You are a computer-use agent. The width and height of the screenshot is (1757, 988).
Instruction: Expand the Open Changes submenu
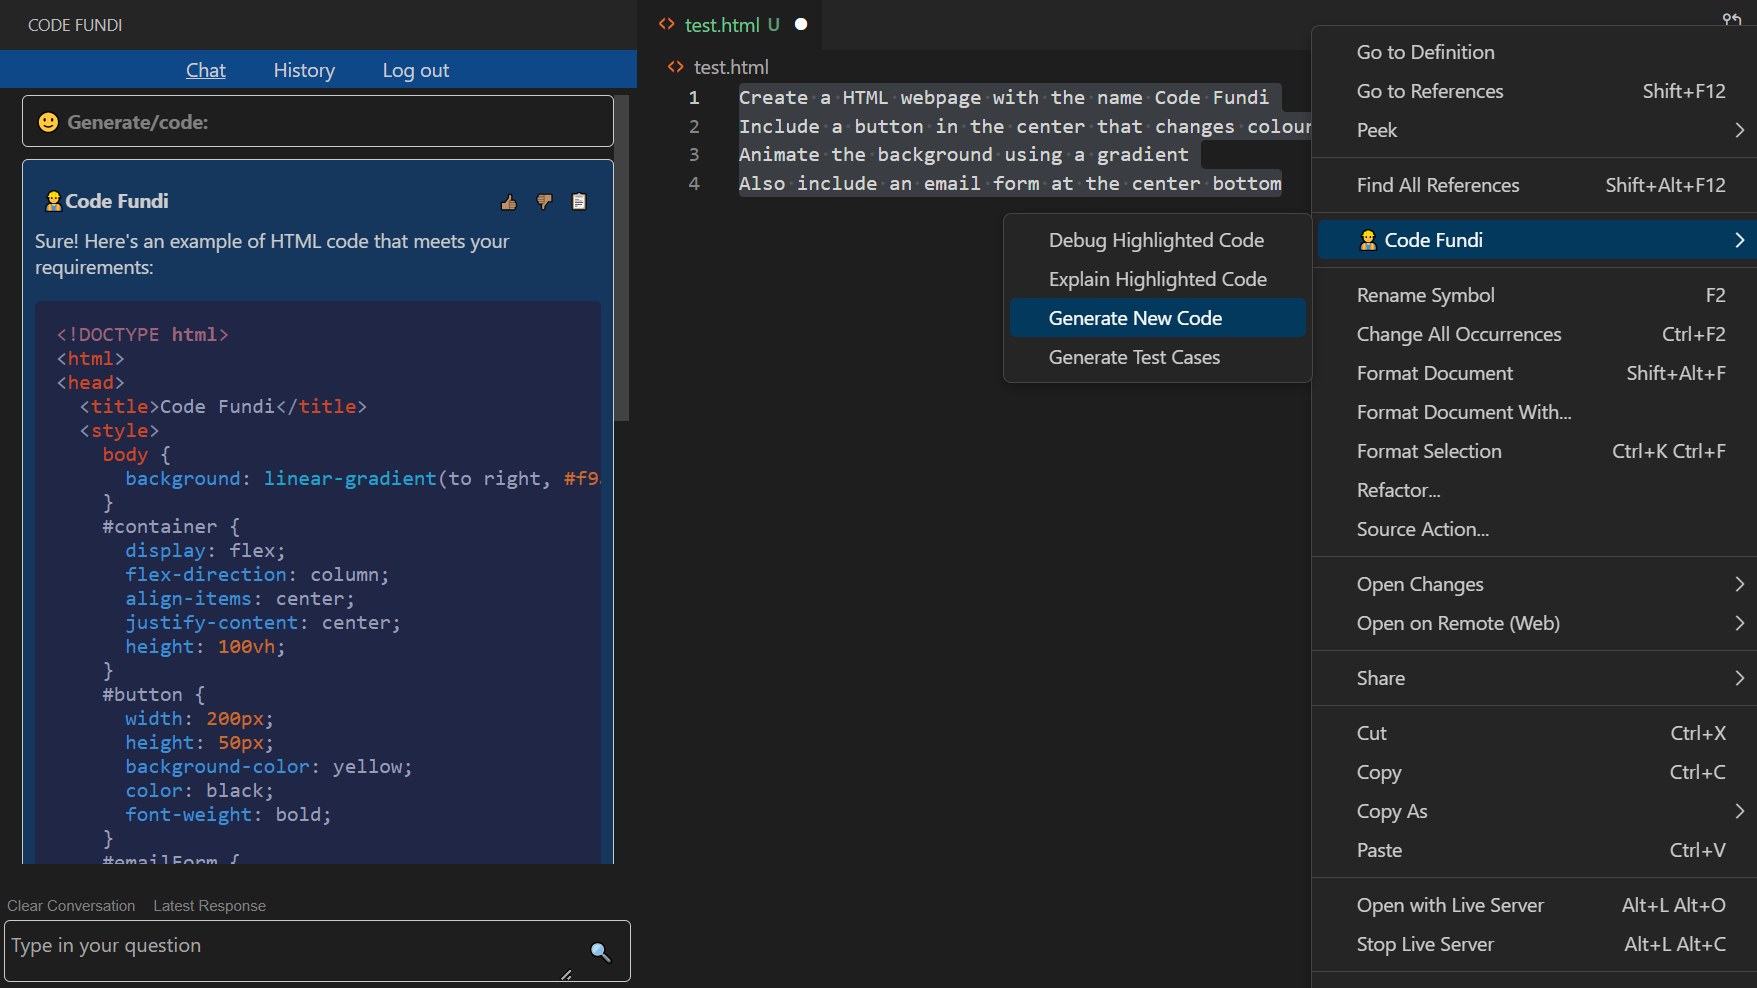1739,584
